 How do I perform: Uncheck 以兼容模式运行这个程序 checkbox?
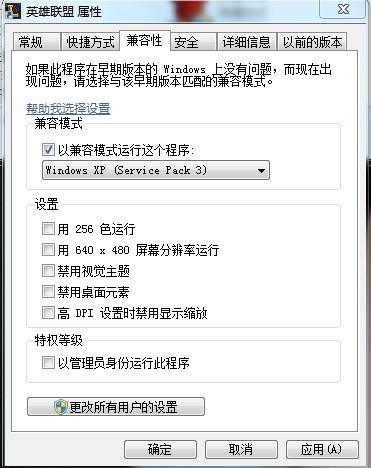(x=48, y=149)
